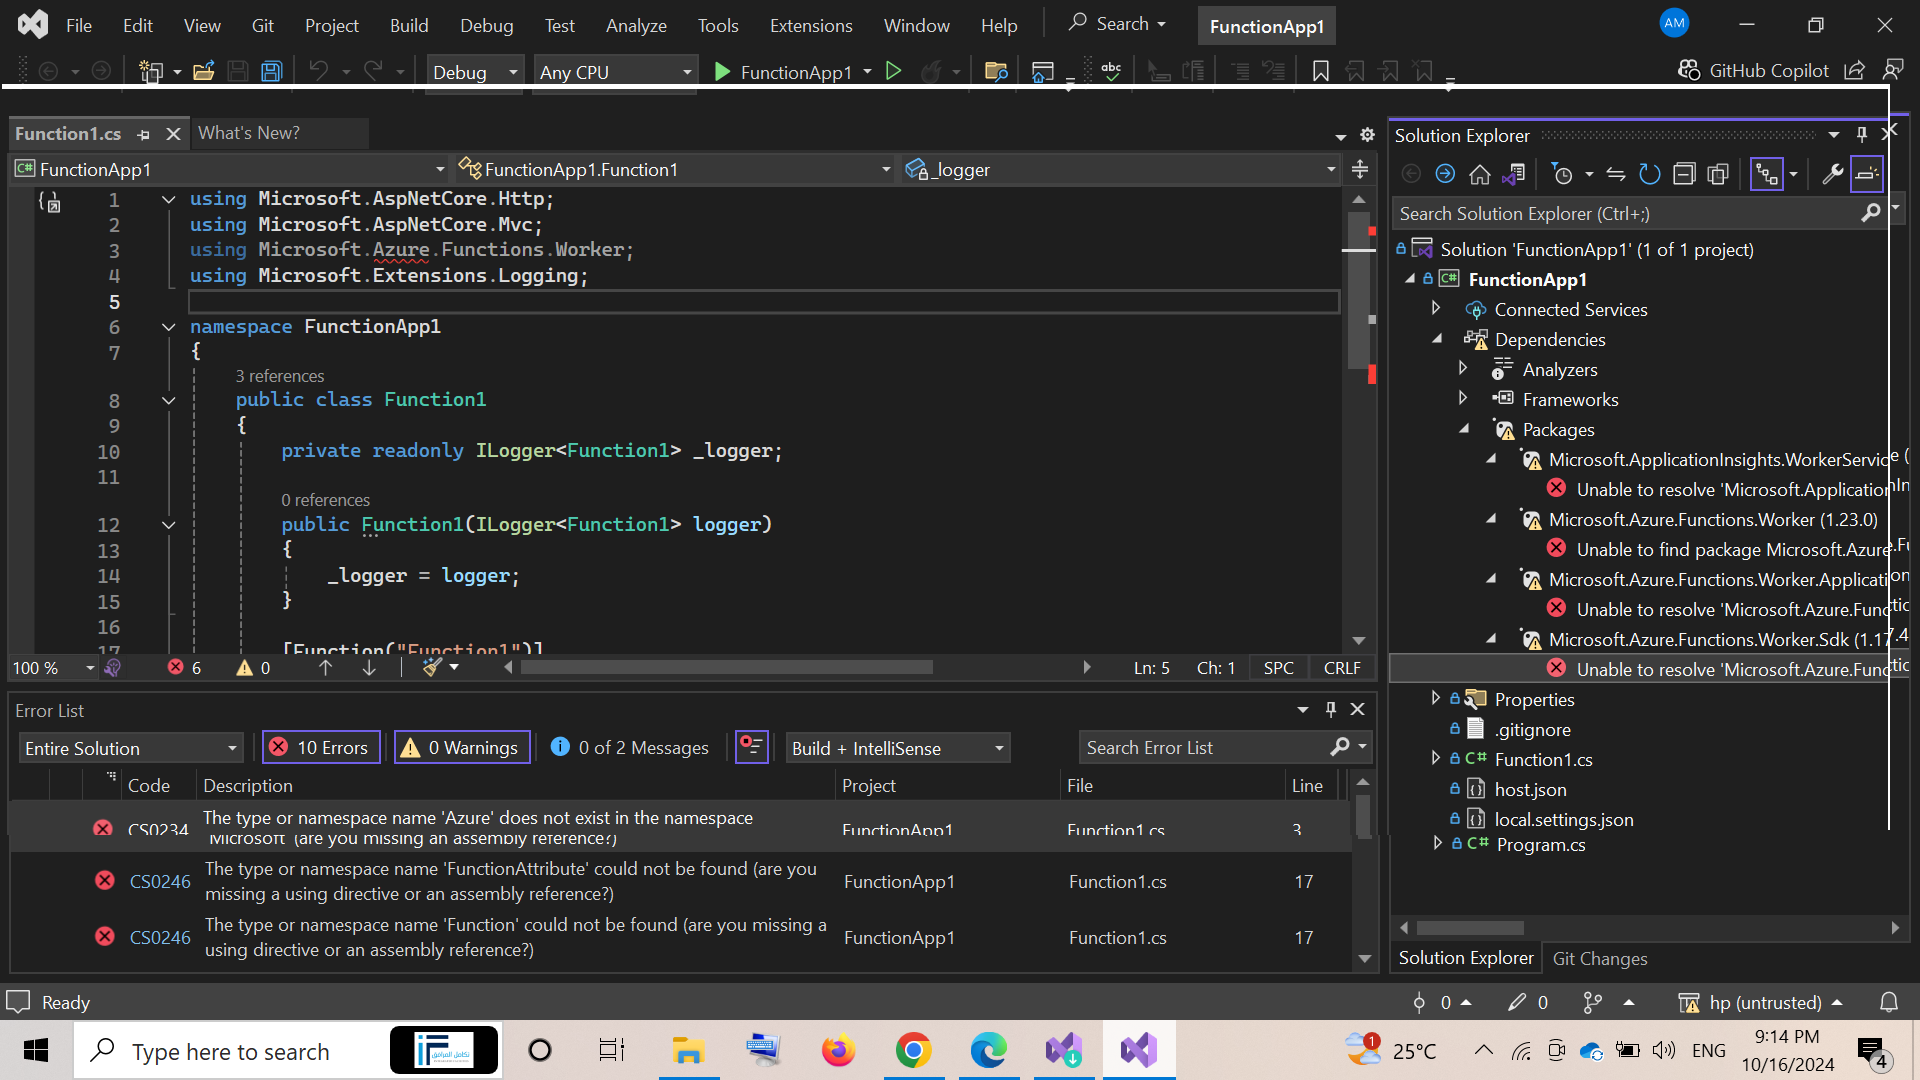Click the Solution Explorer horizontal scrollbar thumb
This screenshot has width=1920, height=1080.
pos(1469,928)
